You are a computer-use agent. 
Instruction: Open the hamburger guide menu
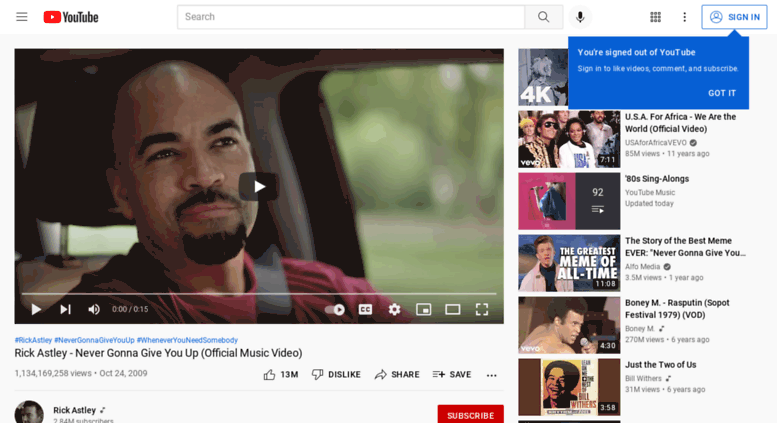22,17
